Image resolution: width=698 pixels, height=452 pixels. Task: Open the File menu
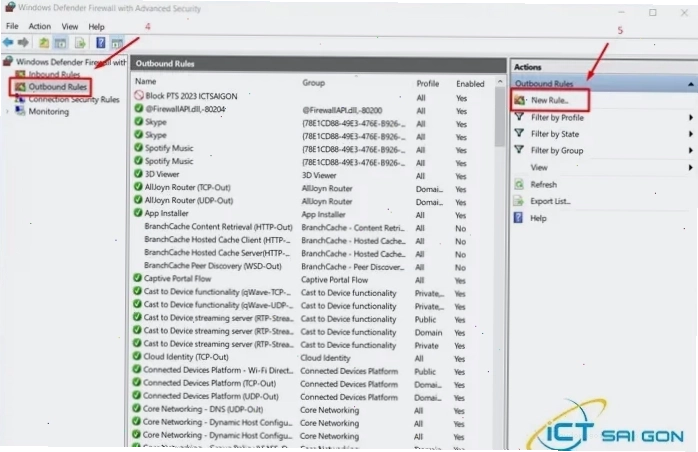click(x=12, y=26)
